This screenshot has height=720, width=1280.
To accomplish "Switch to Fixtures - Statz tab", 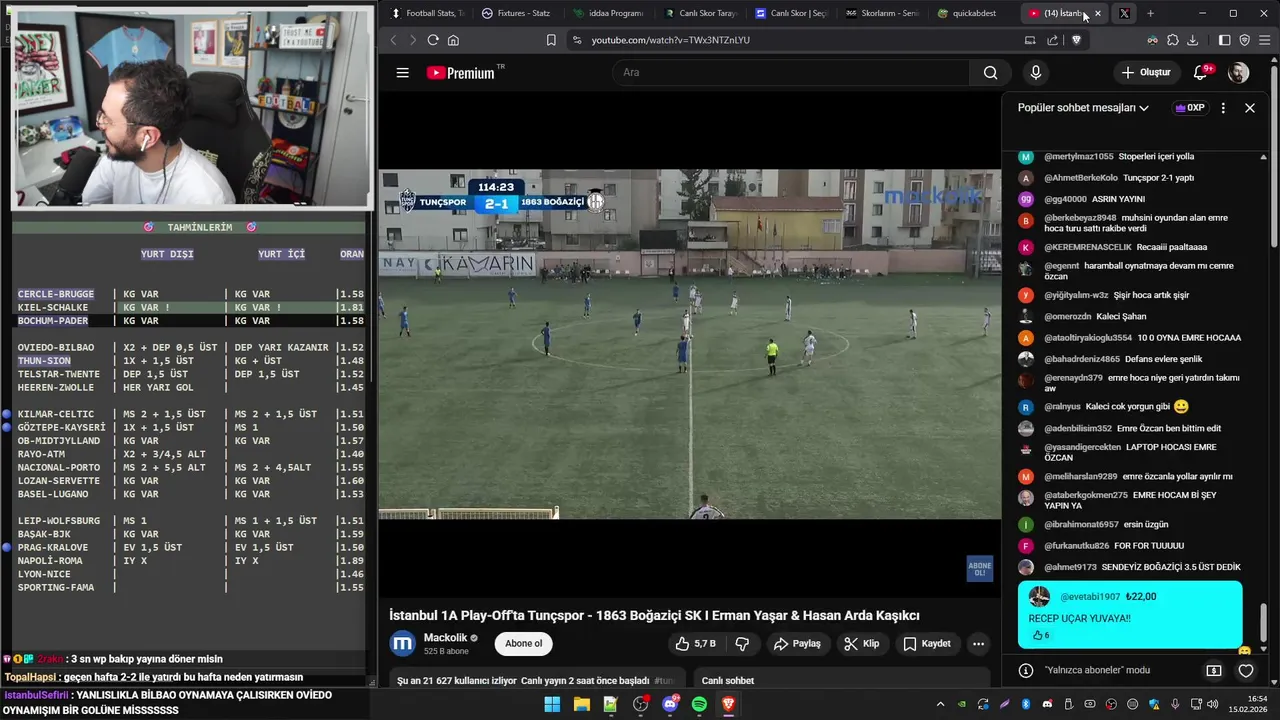I will click(x=517, y=13).
